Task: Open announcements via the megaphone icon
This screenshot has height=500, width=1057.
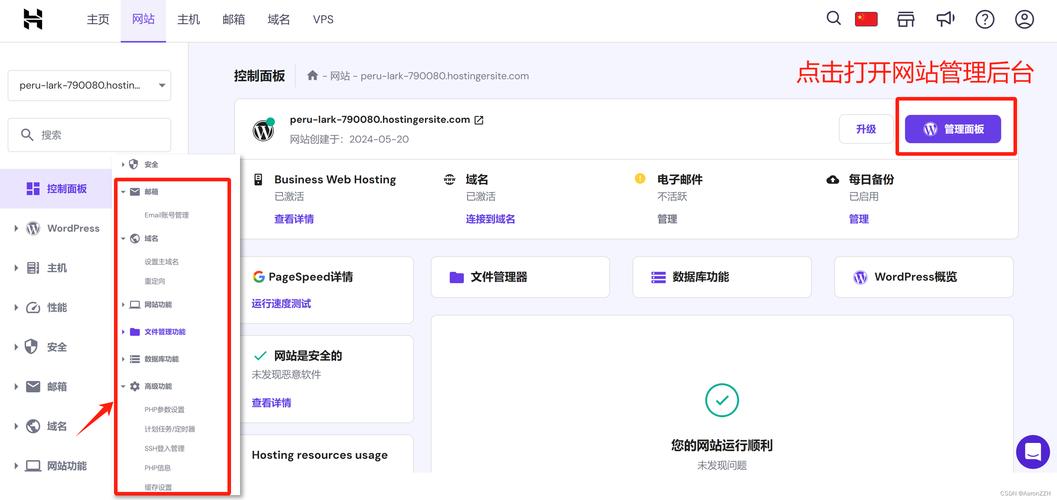Action: [945, 19]
